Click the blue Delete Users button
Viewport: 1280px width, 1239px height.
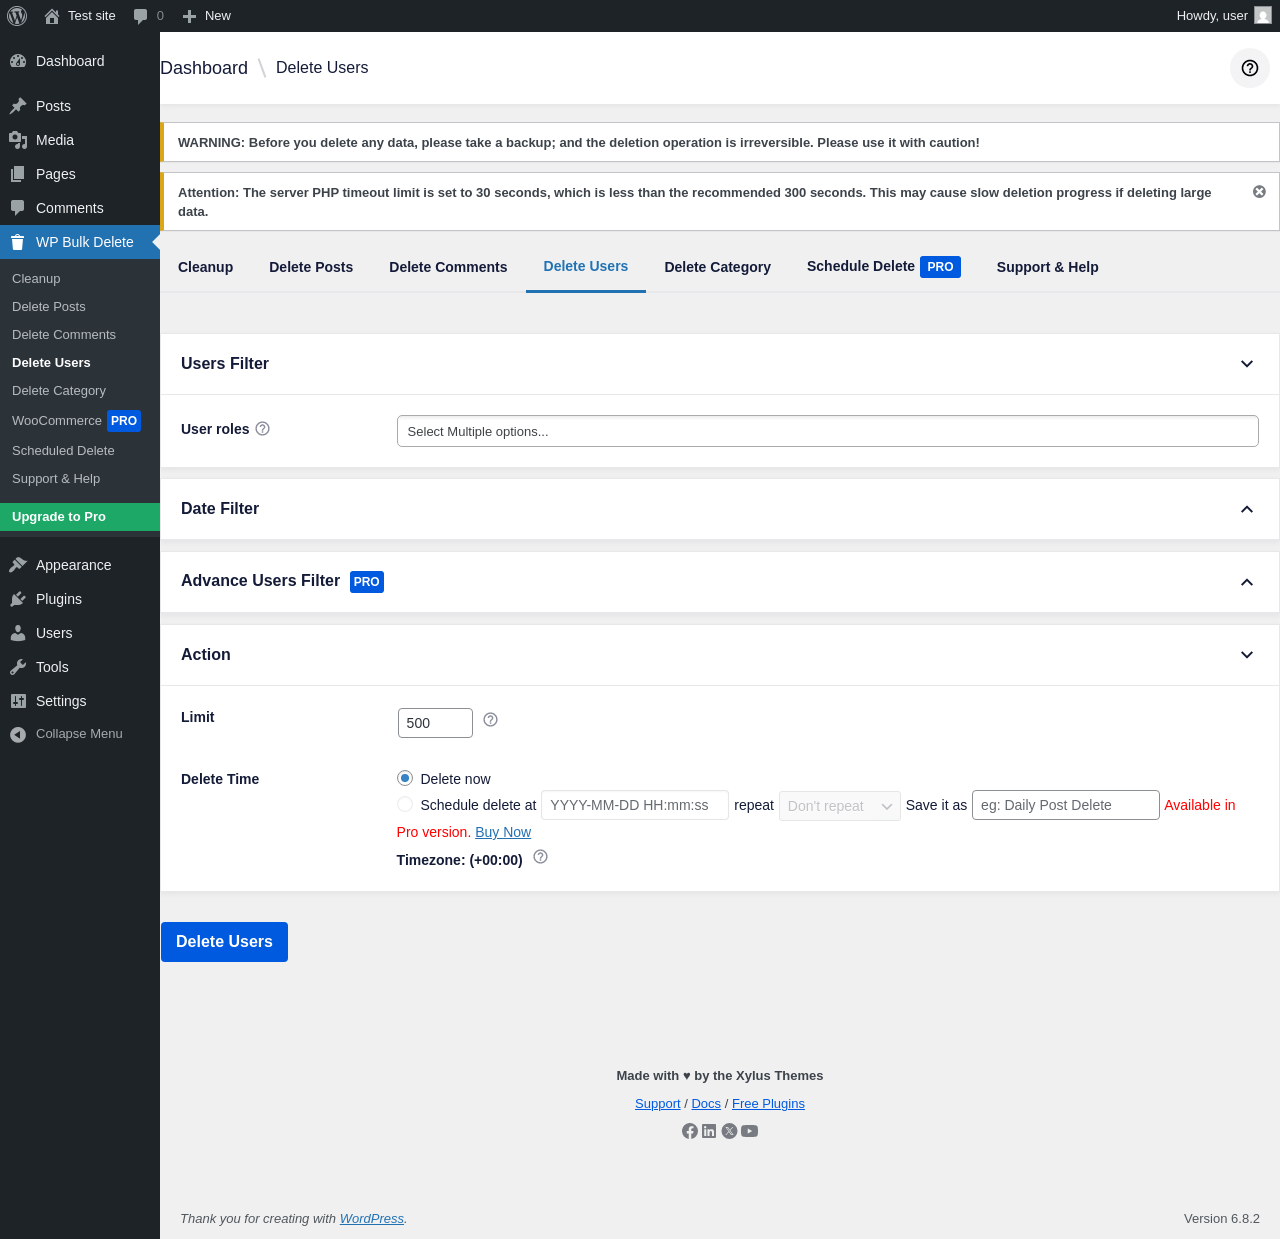[x=224, y=942]
